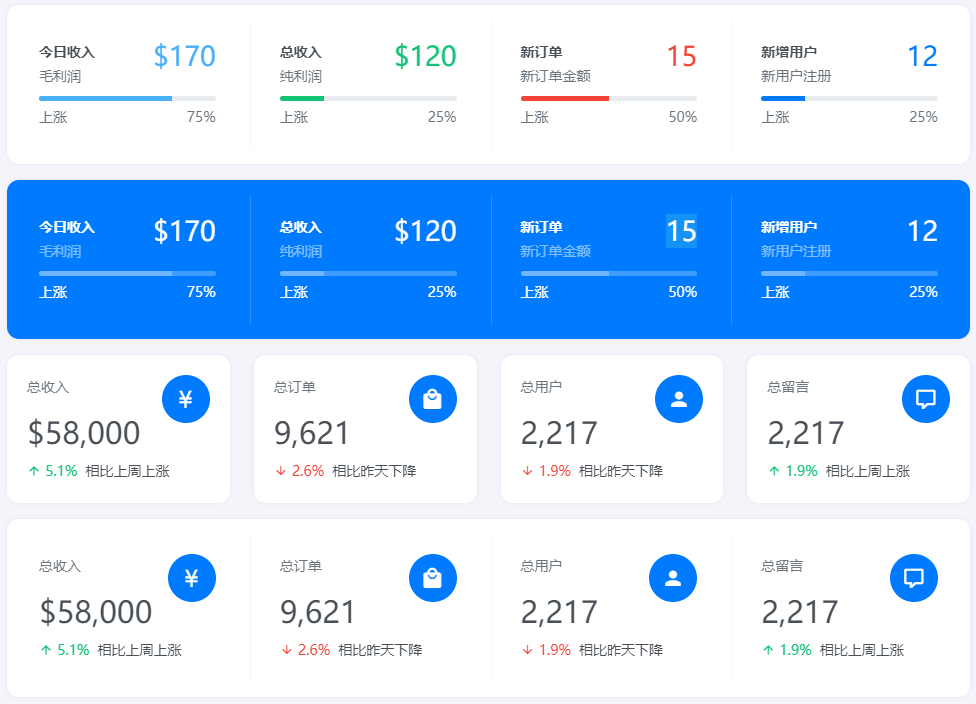Click the 新增用户 heading in the blue panel

tap(789, 227)
